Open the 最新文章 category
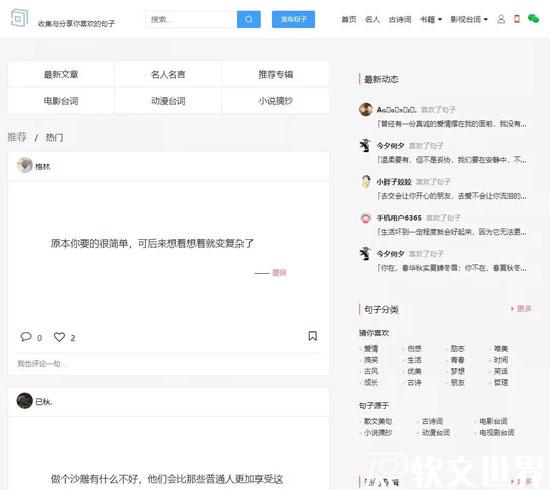This screenshot has height=490, width=550. coord(61,74)
